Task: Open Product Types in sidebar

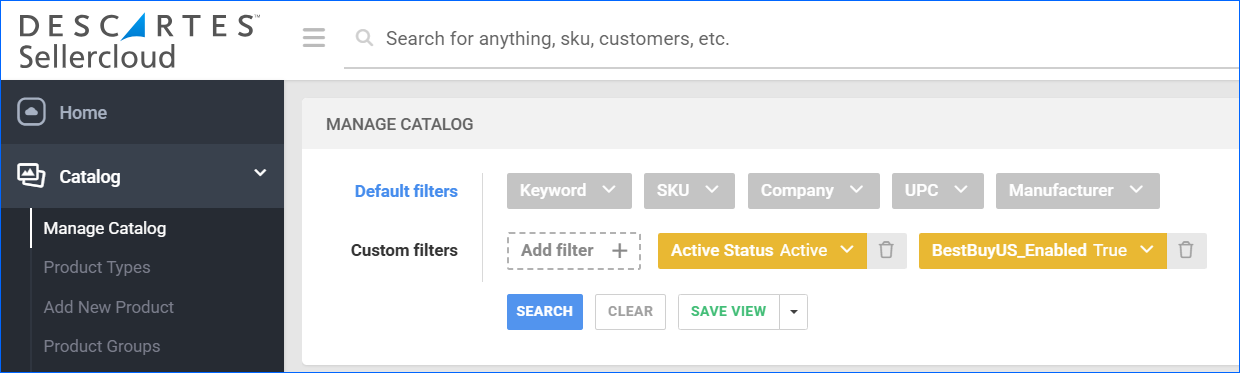Action: [97, 267]
